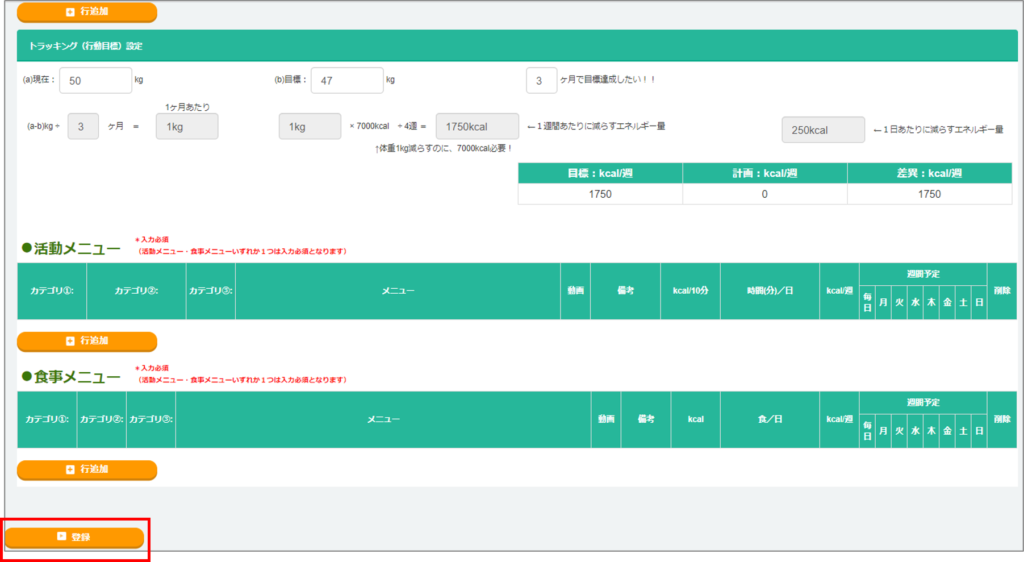Click the 1kg per-month result field
Viewport: 1024px width, 562px height.
coord(187,127)
